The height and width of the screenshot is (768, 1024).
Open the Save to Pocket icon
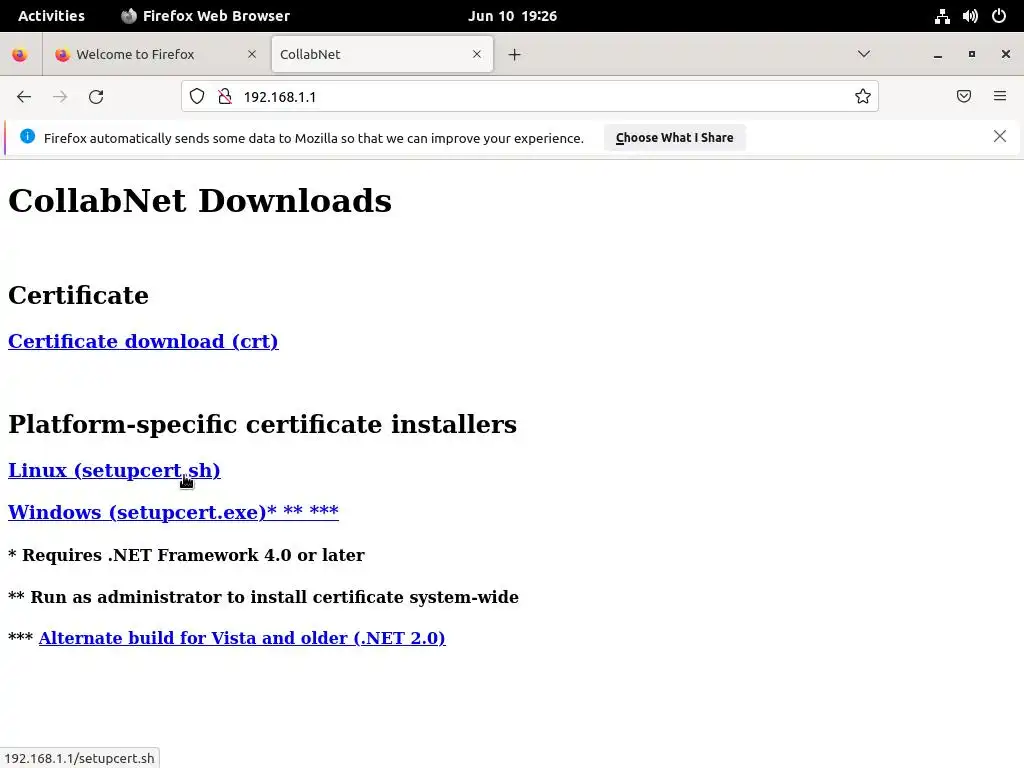pyautogui.click(x=964, y=97)
